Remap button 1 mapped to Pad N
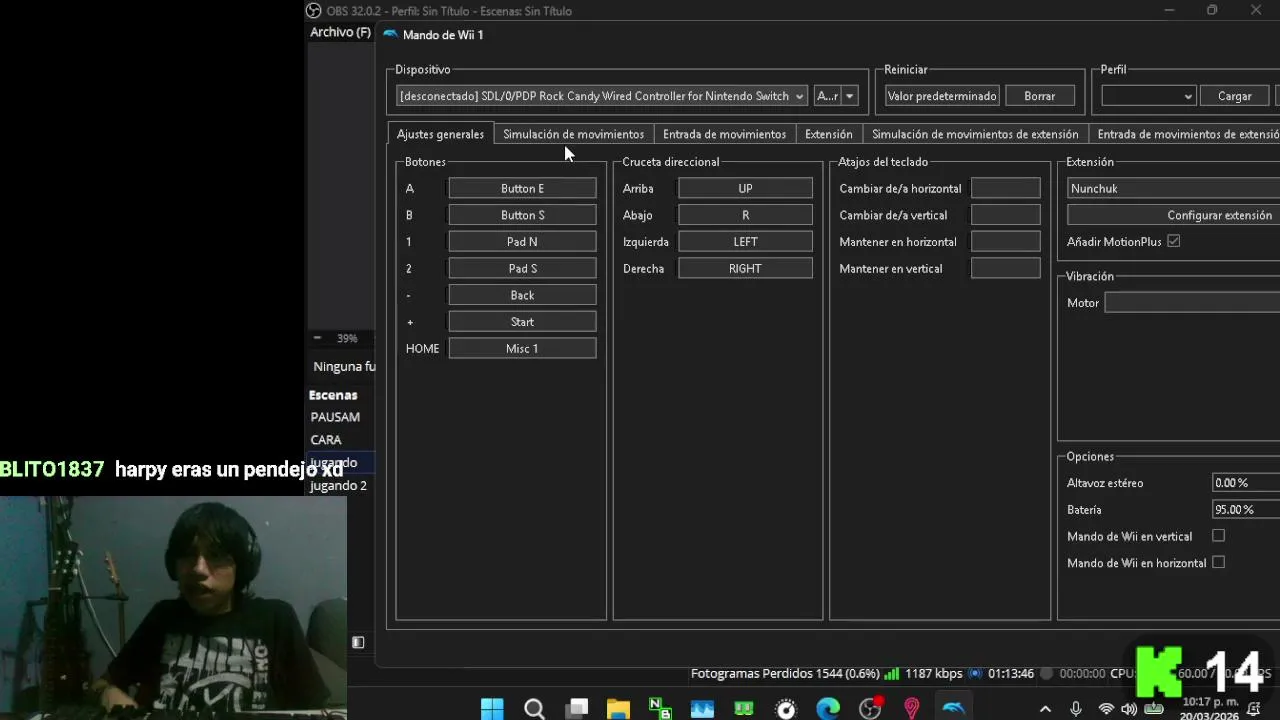This screenshot has height=720, width=1280. [522, 241]
